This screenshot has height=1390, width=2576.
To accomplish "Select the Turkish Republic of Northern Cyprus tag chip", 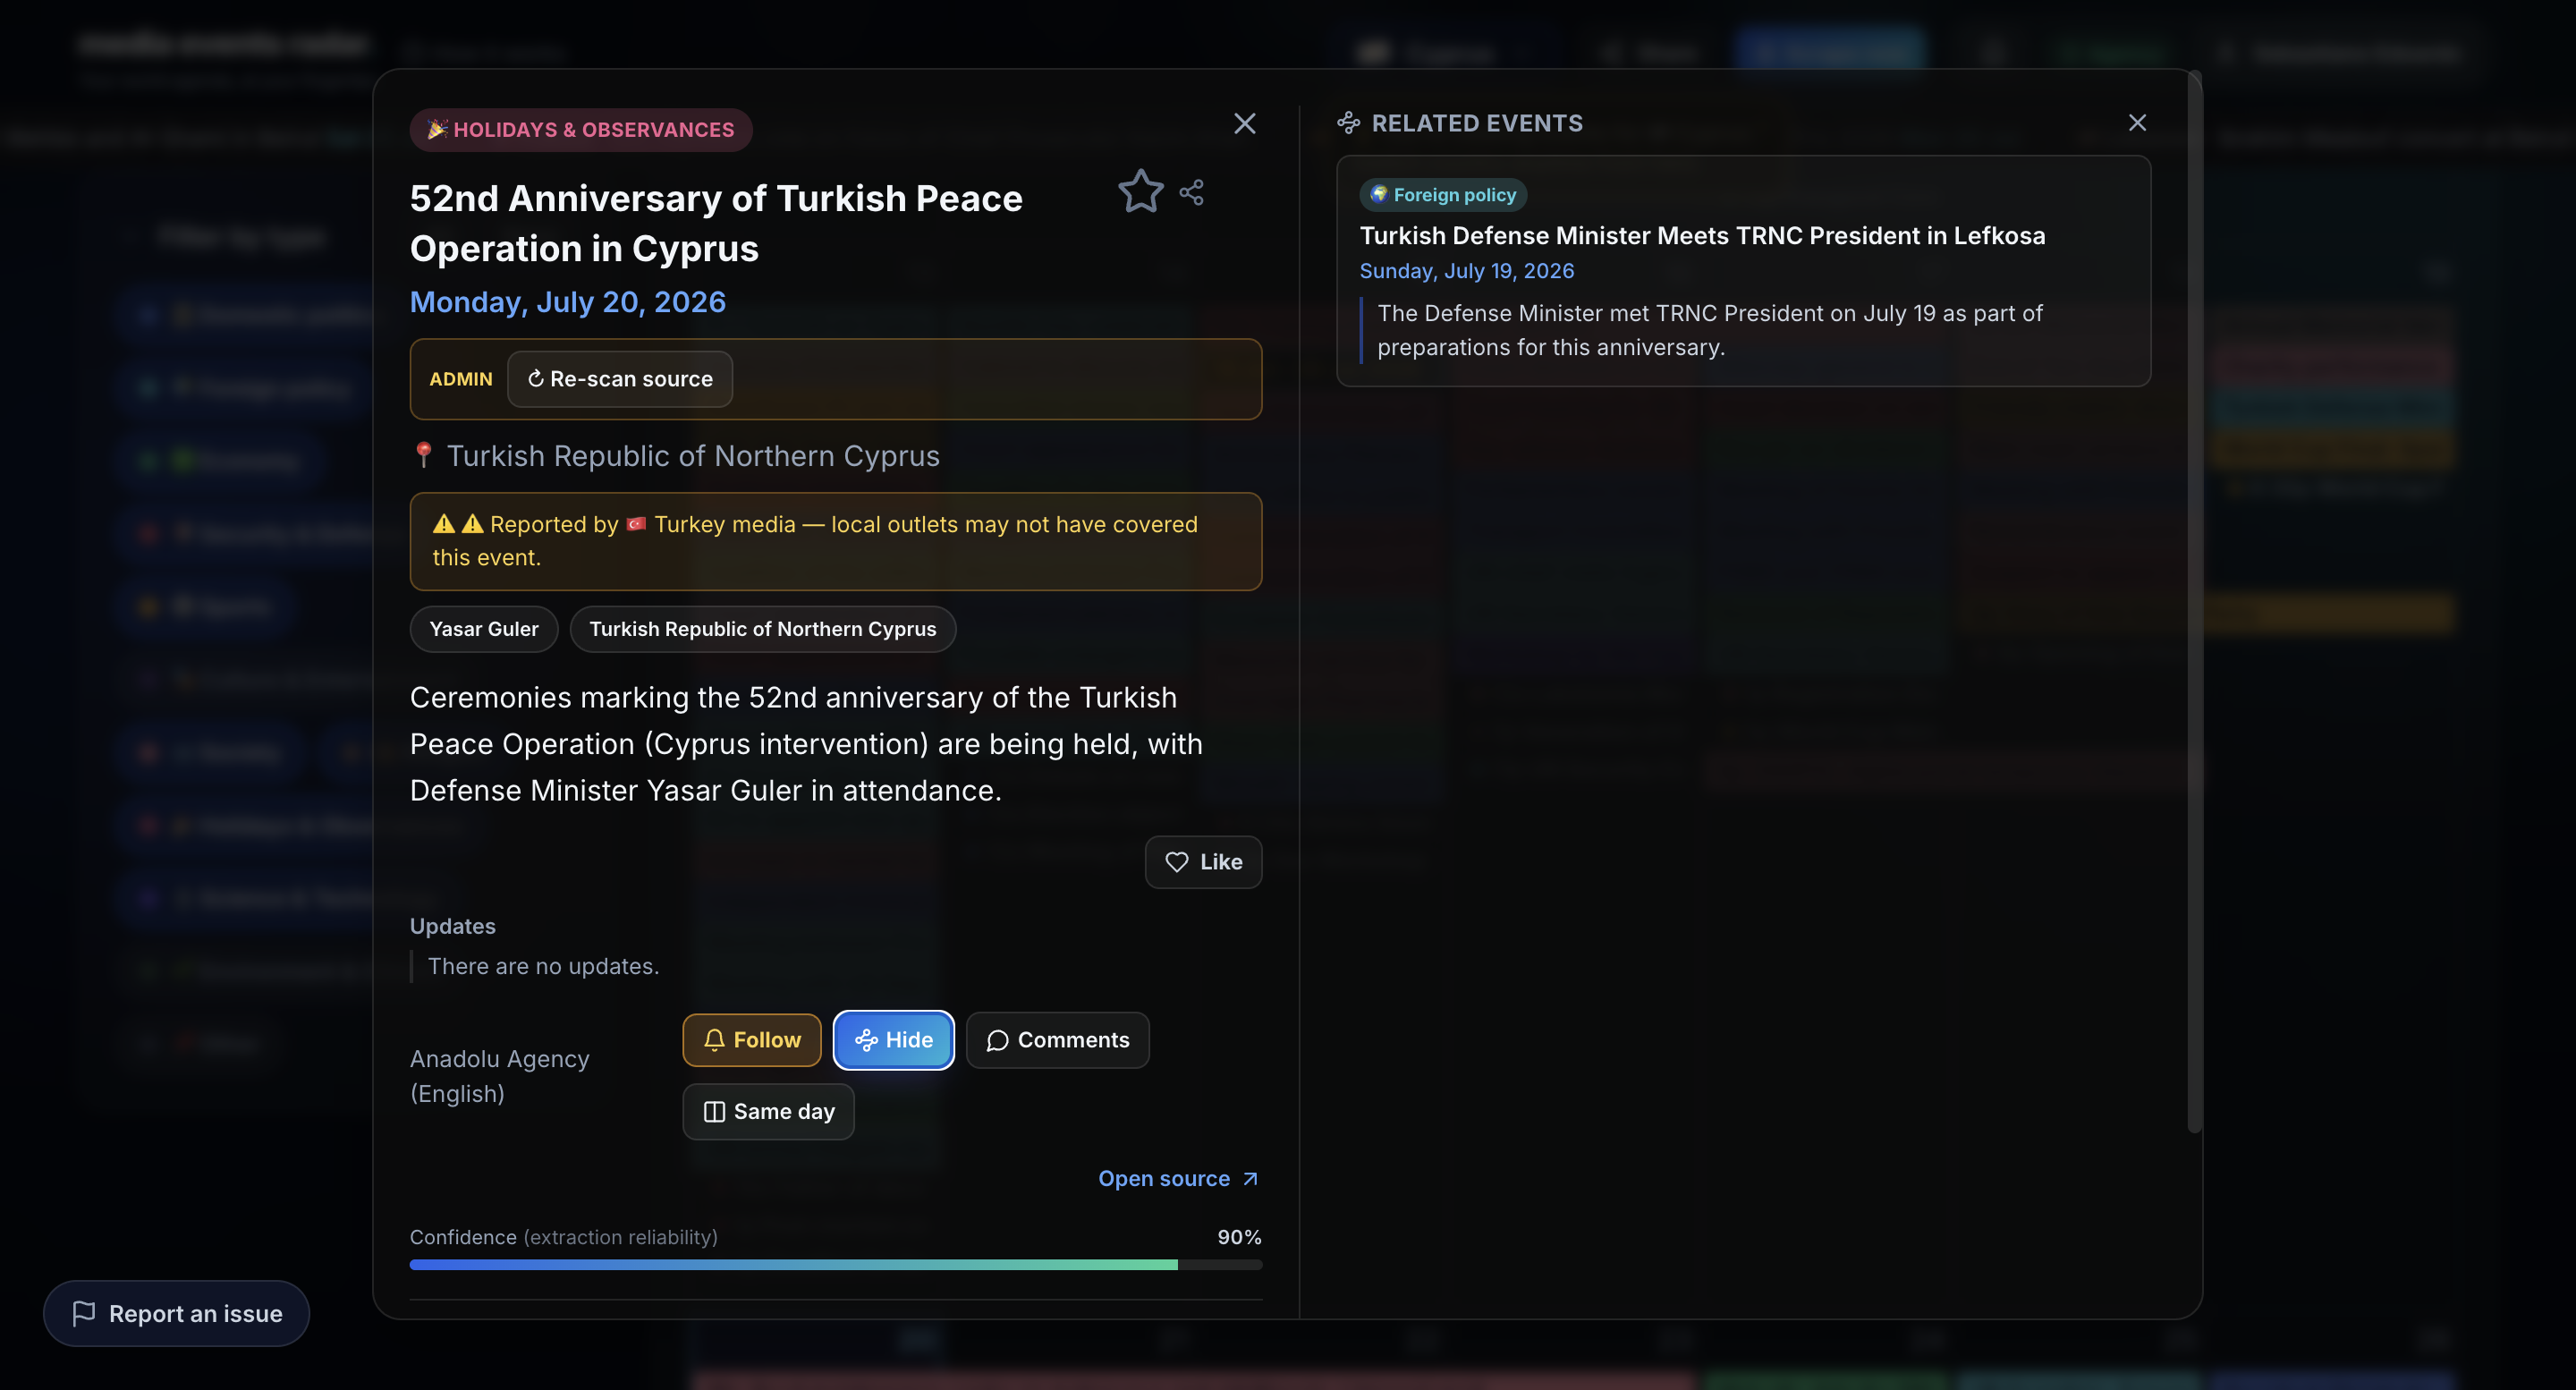I will [x=763, y=629].
